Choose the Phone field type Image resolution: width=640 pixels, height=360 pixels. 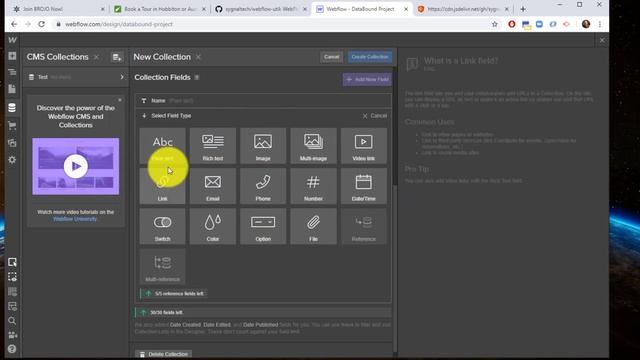(263, 186)
